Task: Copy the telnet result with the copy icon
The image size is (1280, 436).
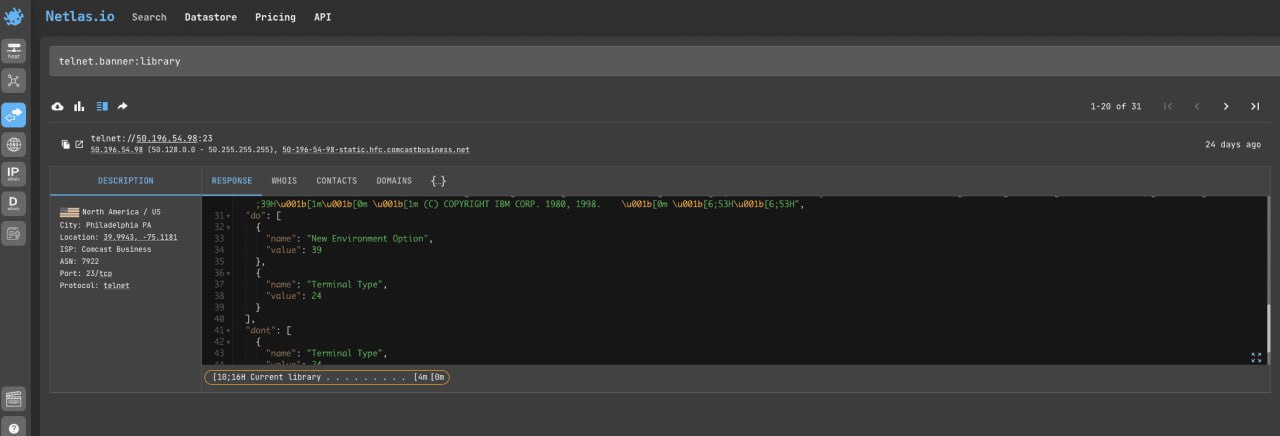Action: pyautogui.click(x=65, y=144)
